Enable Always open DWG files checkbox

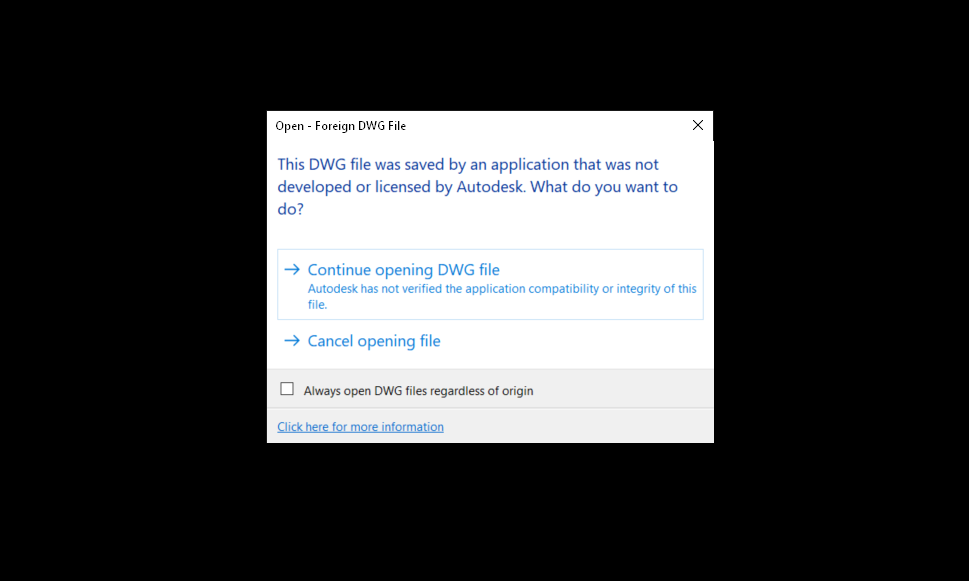tap(287, 389)
